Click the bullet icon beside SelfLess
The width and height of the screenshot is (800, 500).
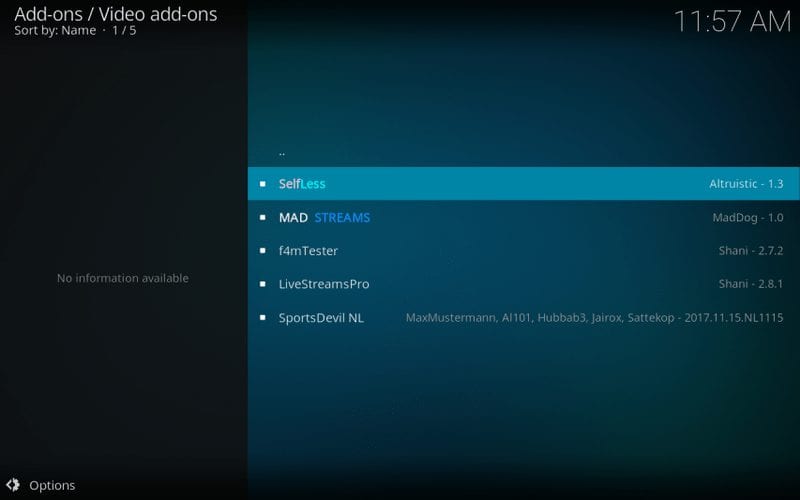[262, 184]
